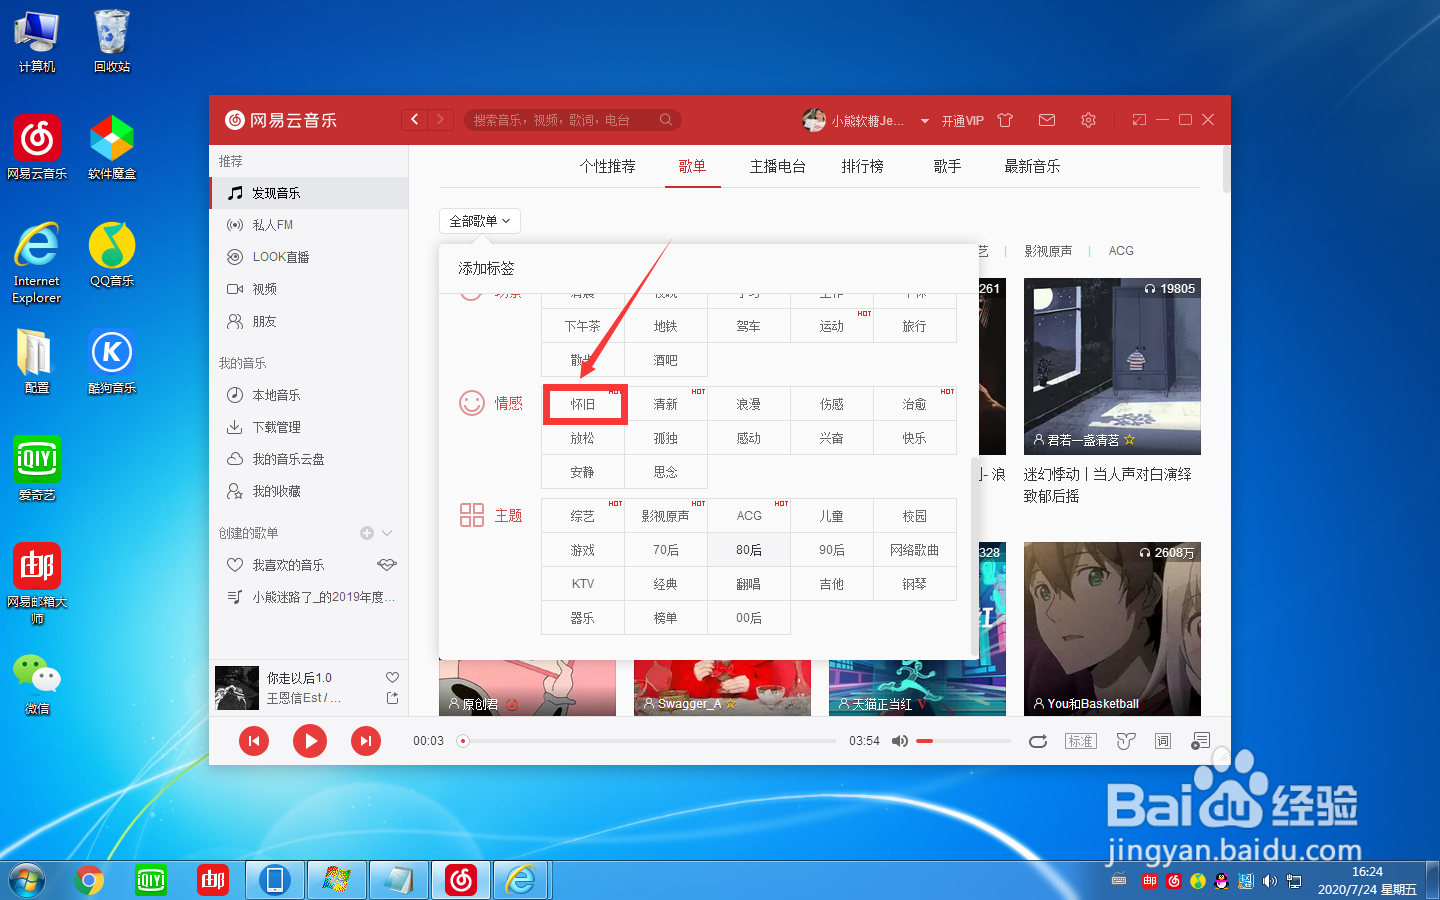
Task: Switch to the 主播电台 tab
Action: click(x=778, y=166)
